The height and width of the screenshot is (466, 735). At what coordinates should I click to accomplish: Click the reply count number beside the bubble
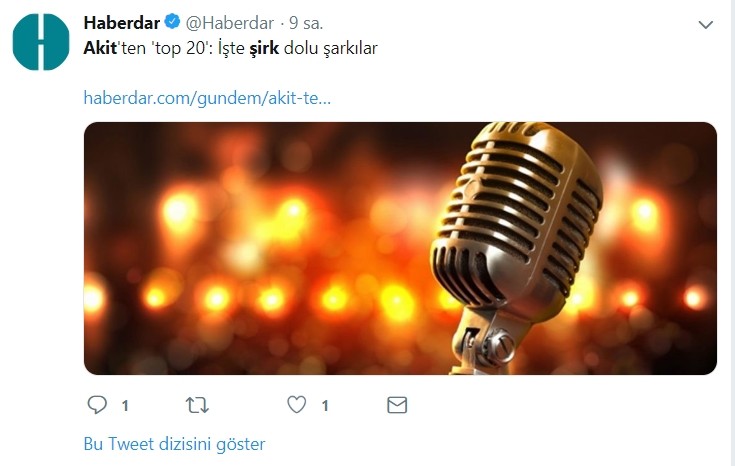pos(125,406)
